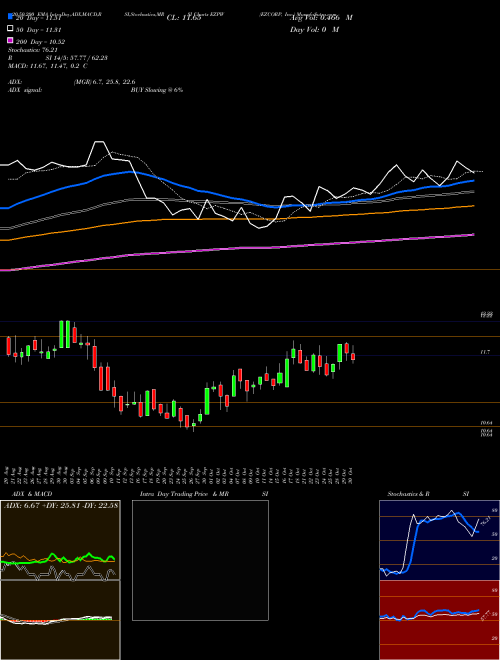Click inside the empty Intra Day Trading chart box
This screenshot has height=660, width=500.
point(200,560)
